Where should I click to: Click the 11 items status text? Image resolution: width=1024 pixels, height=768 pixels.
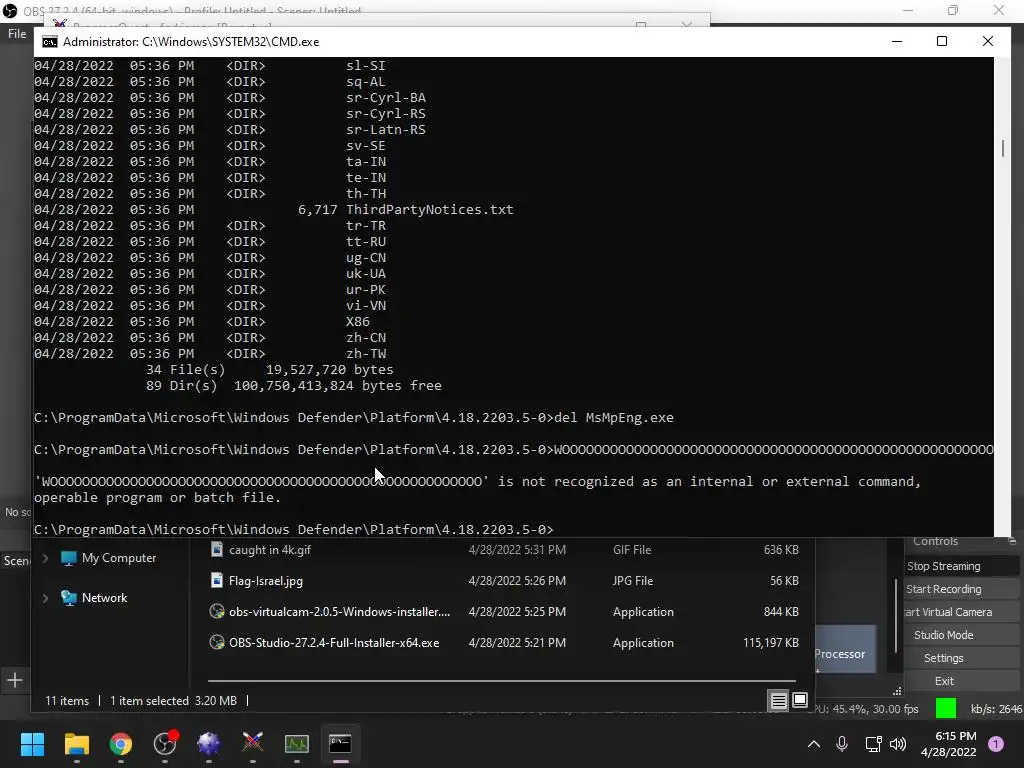(x=67, y=701)
